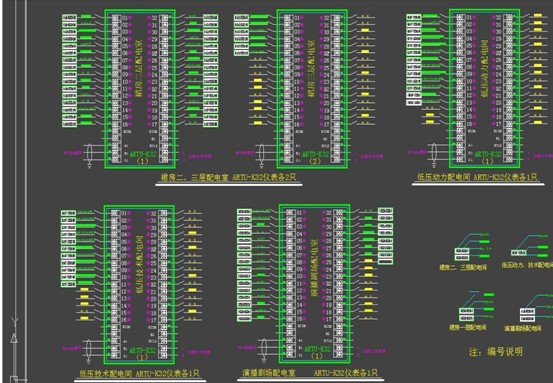
Task: Click the 低压技术配电间 ARTU-K32仪表各1只 caption
Action: [x=139, y=373]
